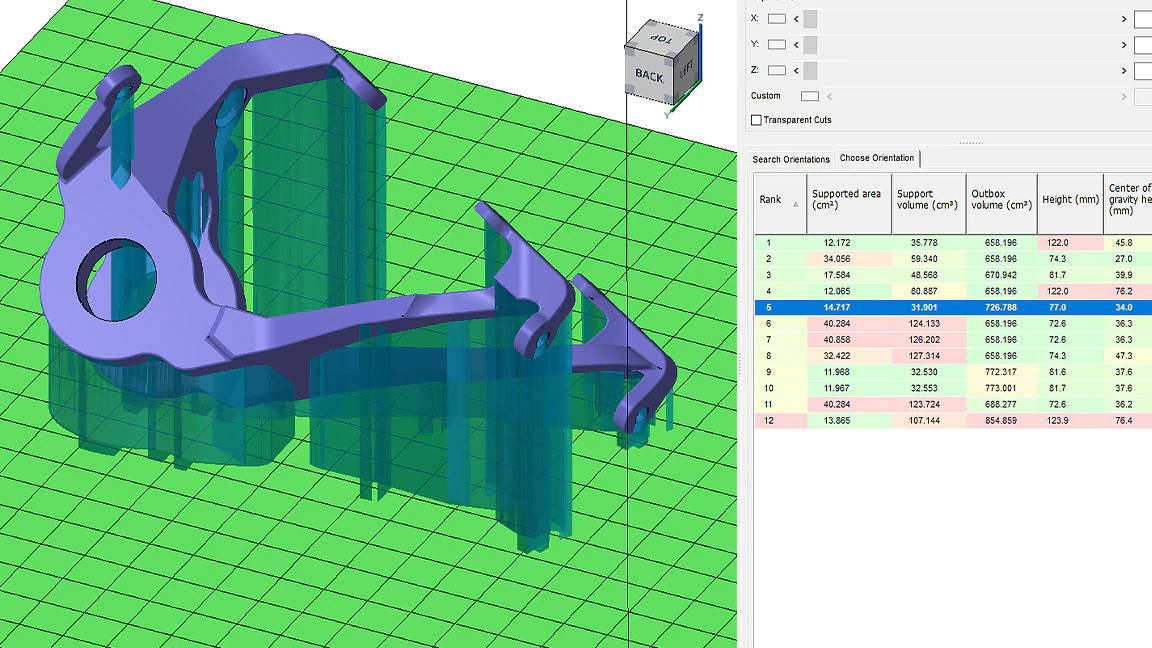Click the LEFT face of view cube
The image size is (1152, 648).
(x=686, y=69)
